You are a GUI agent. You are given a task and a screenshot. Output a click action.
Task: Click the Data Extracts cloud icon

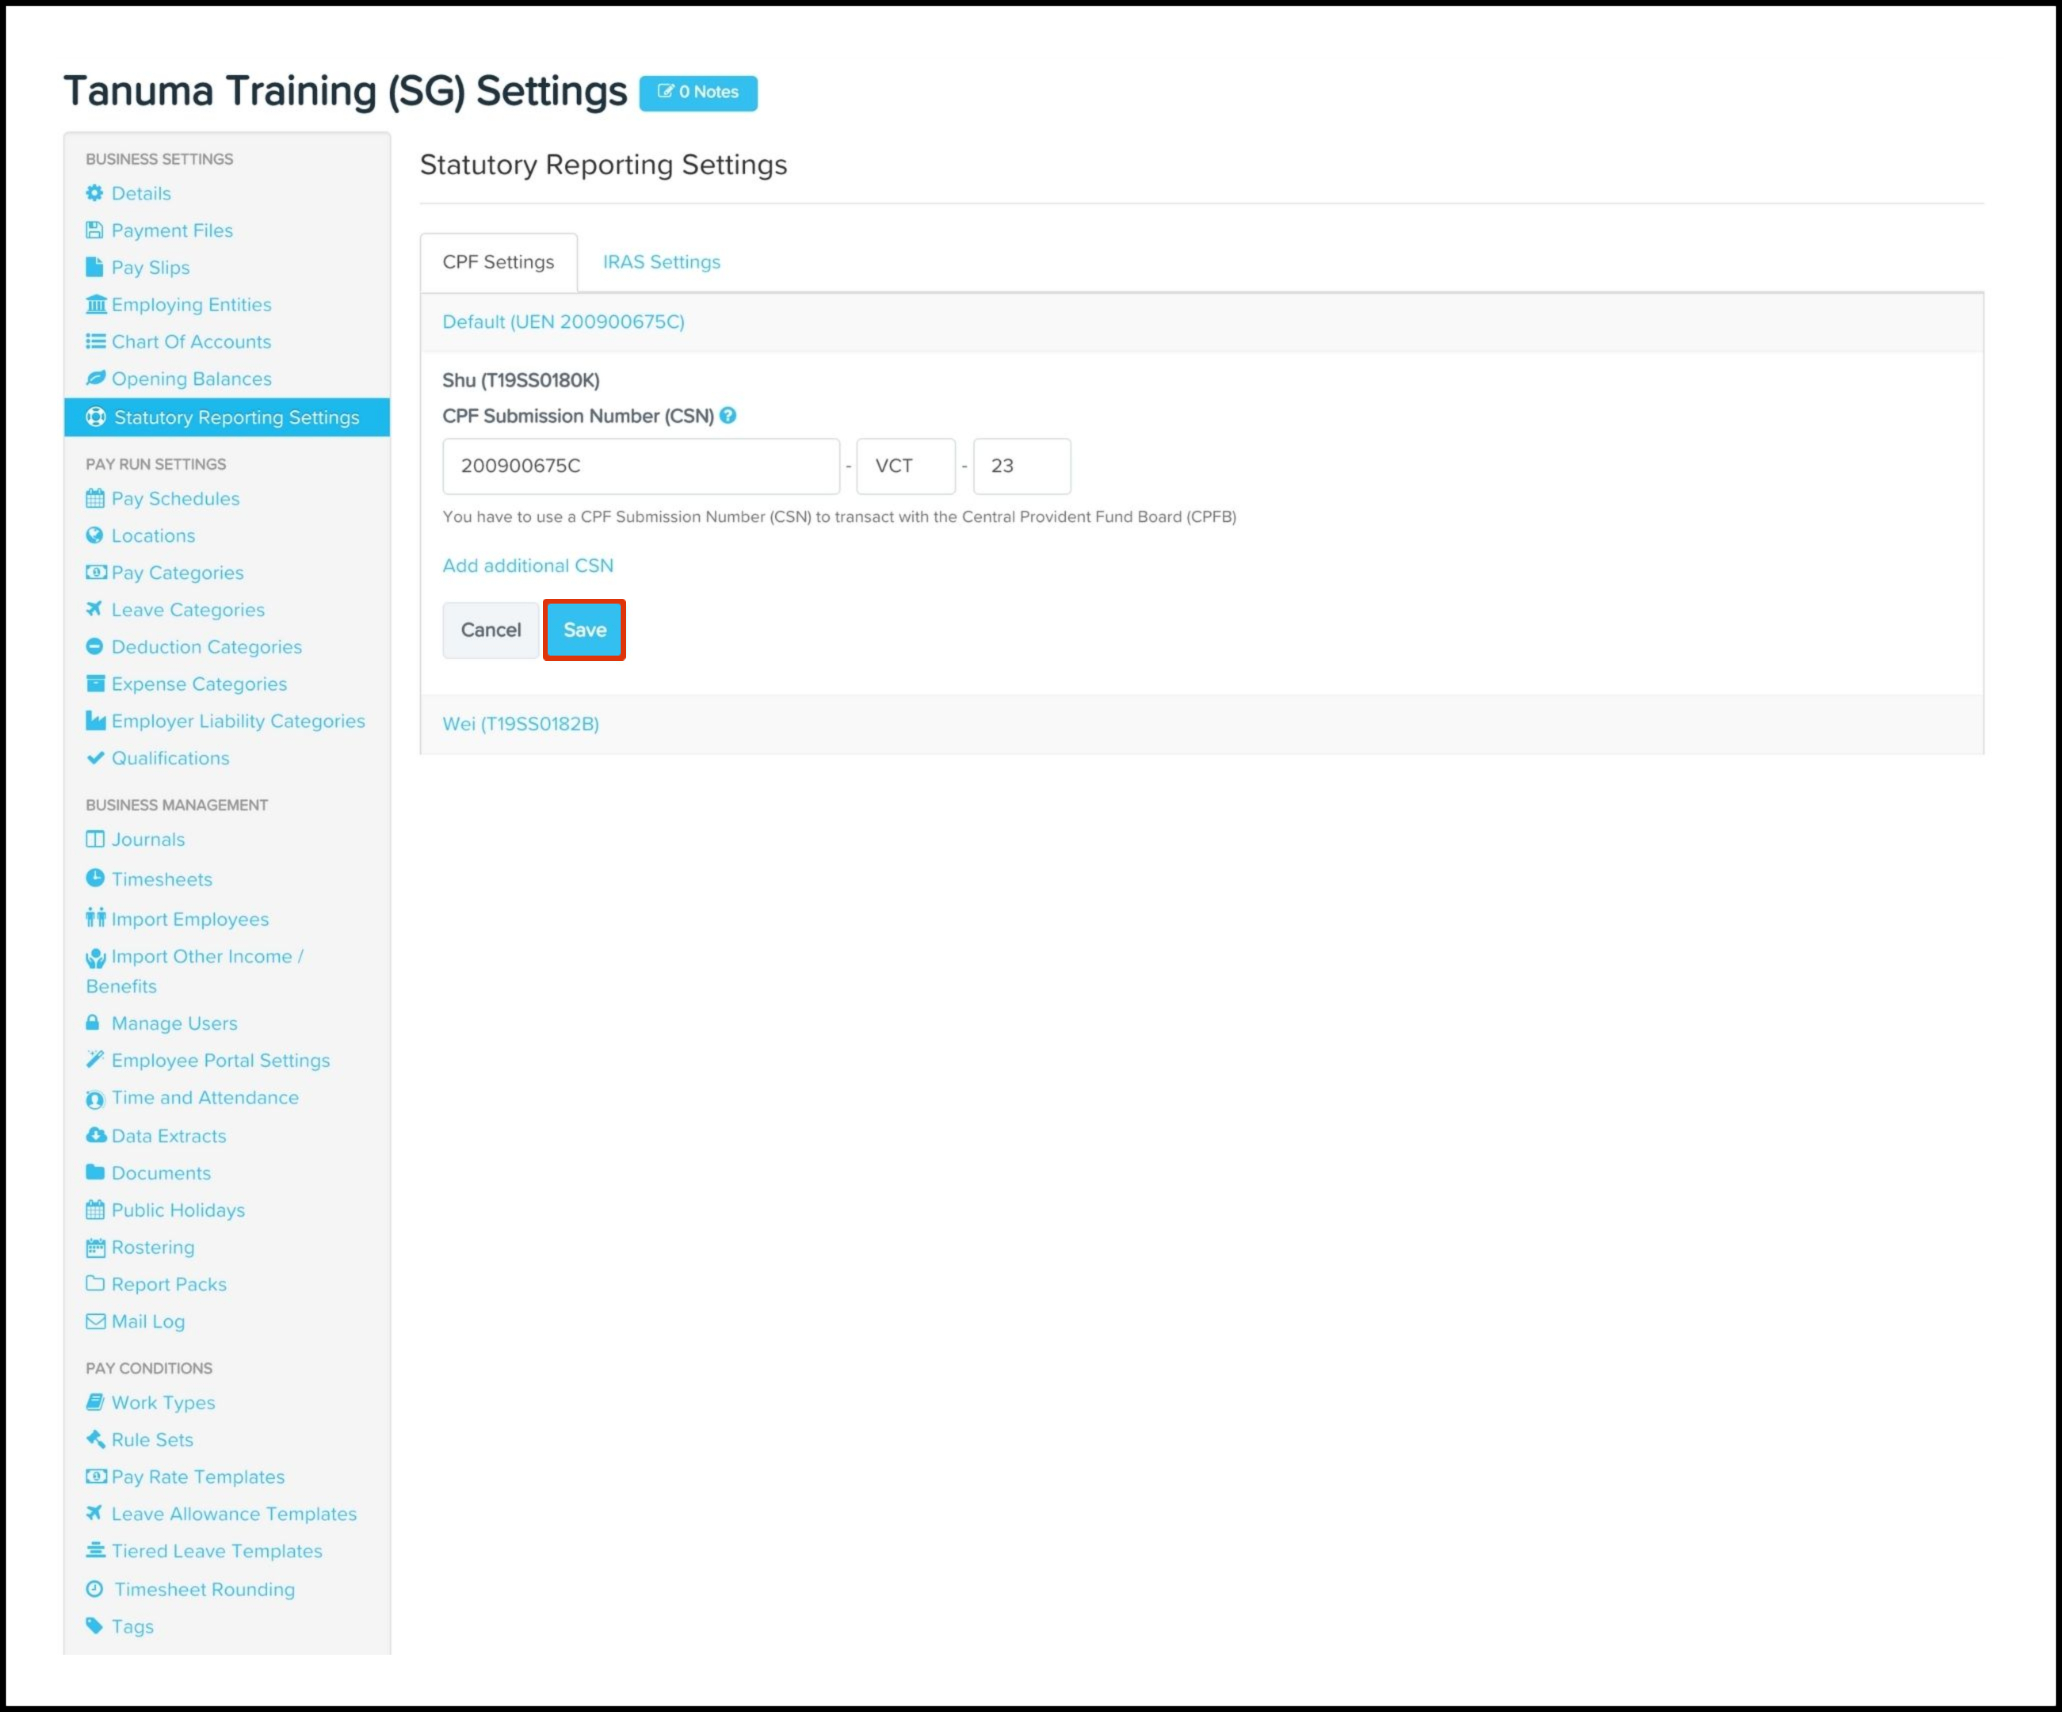[95, 1135]
